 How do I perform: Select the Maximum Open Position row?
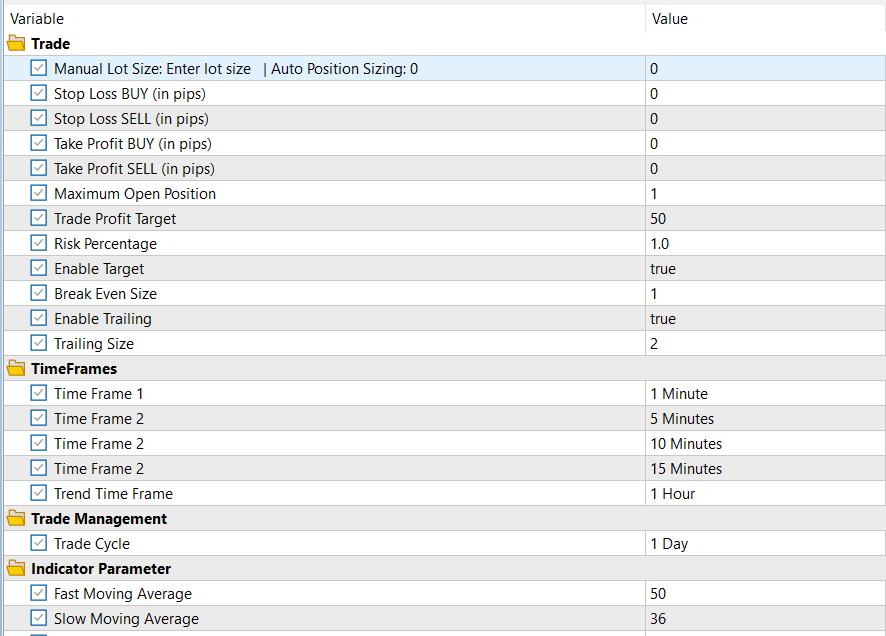(135, 194)
